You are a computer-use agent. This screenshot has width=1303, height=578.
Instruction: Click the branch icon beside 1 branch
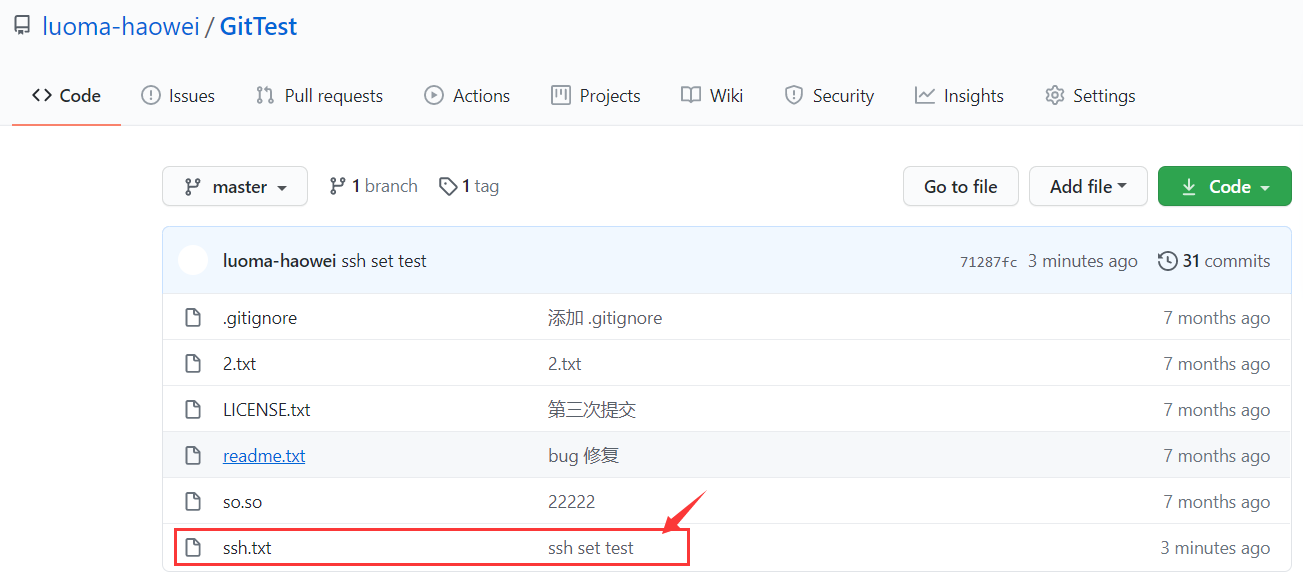point(337,186)
